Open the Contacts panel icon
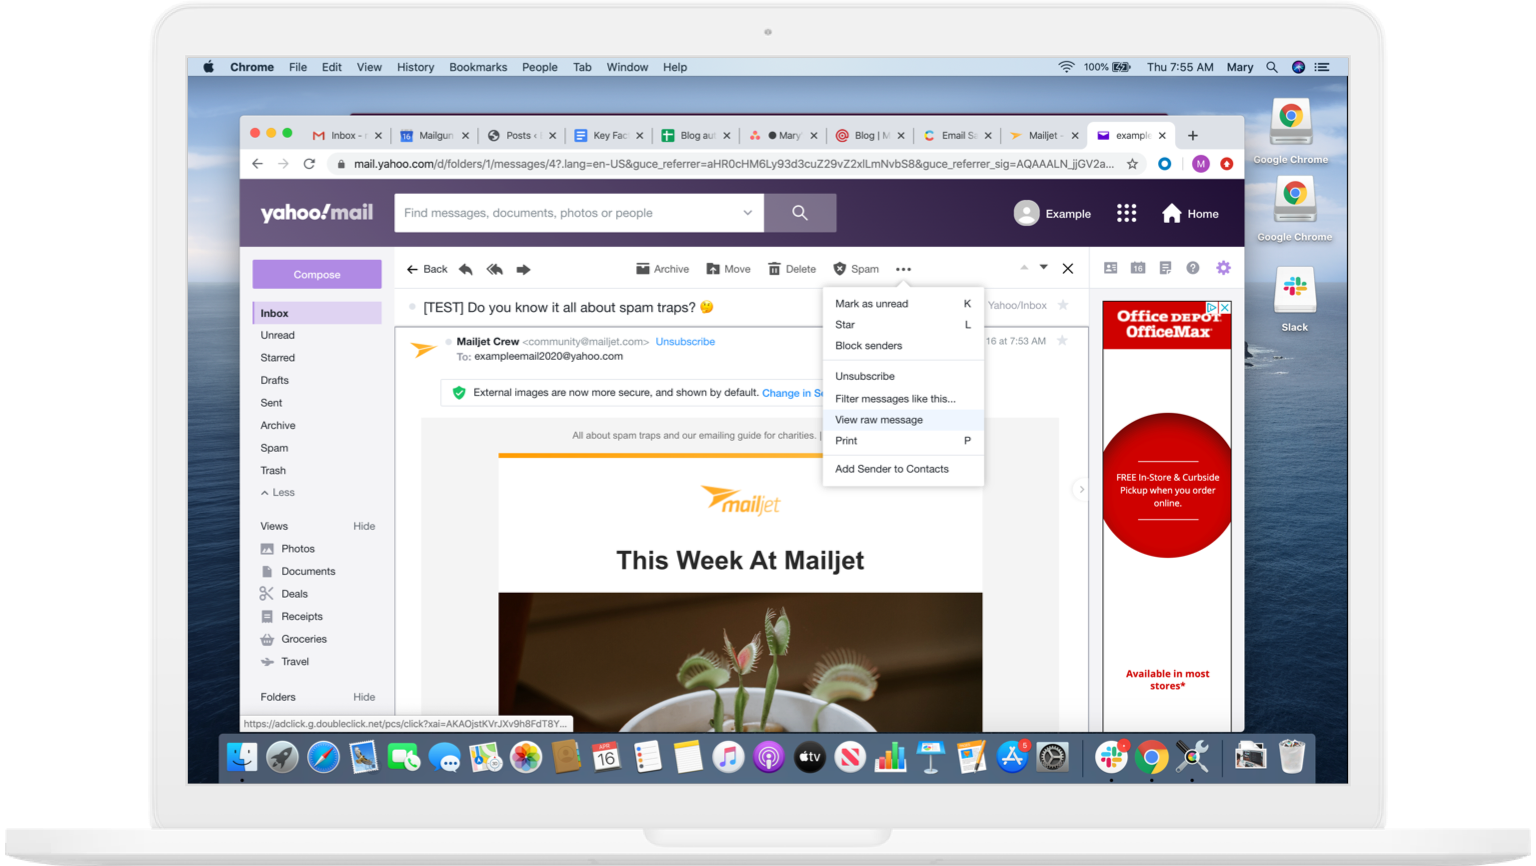 point(1110,268)
